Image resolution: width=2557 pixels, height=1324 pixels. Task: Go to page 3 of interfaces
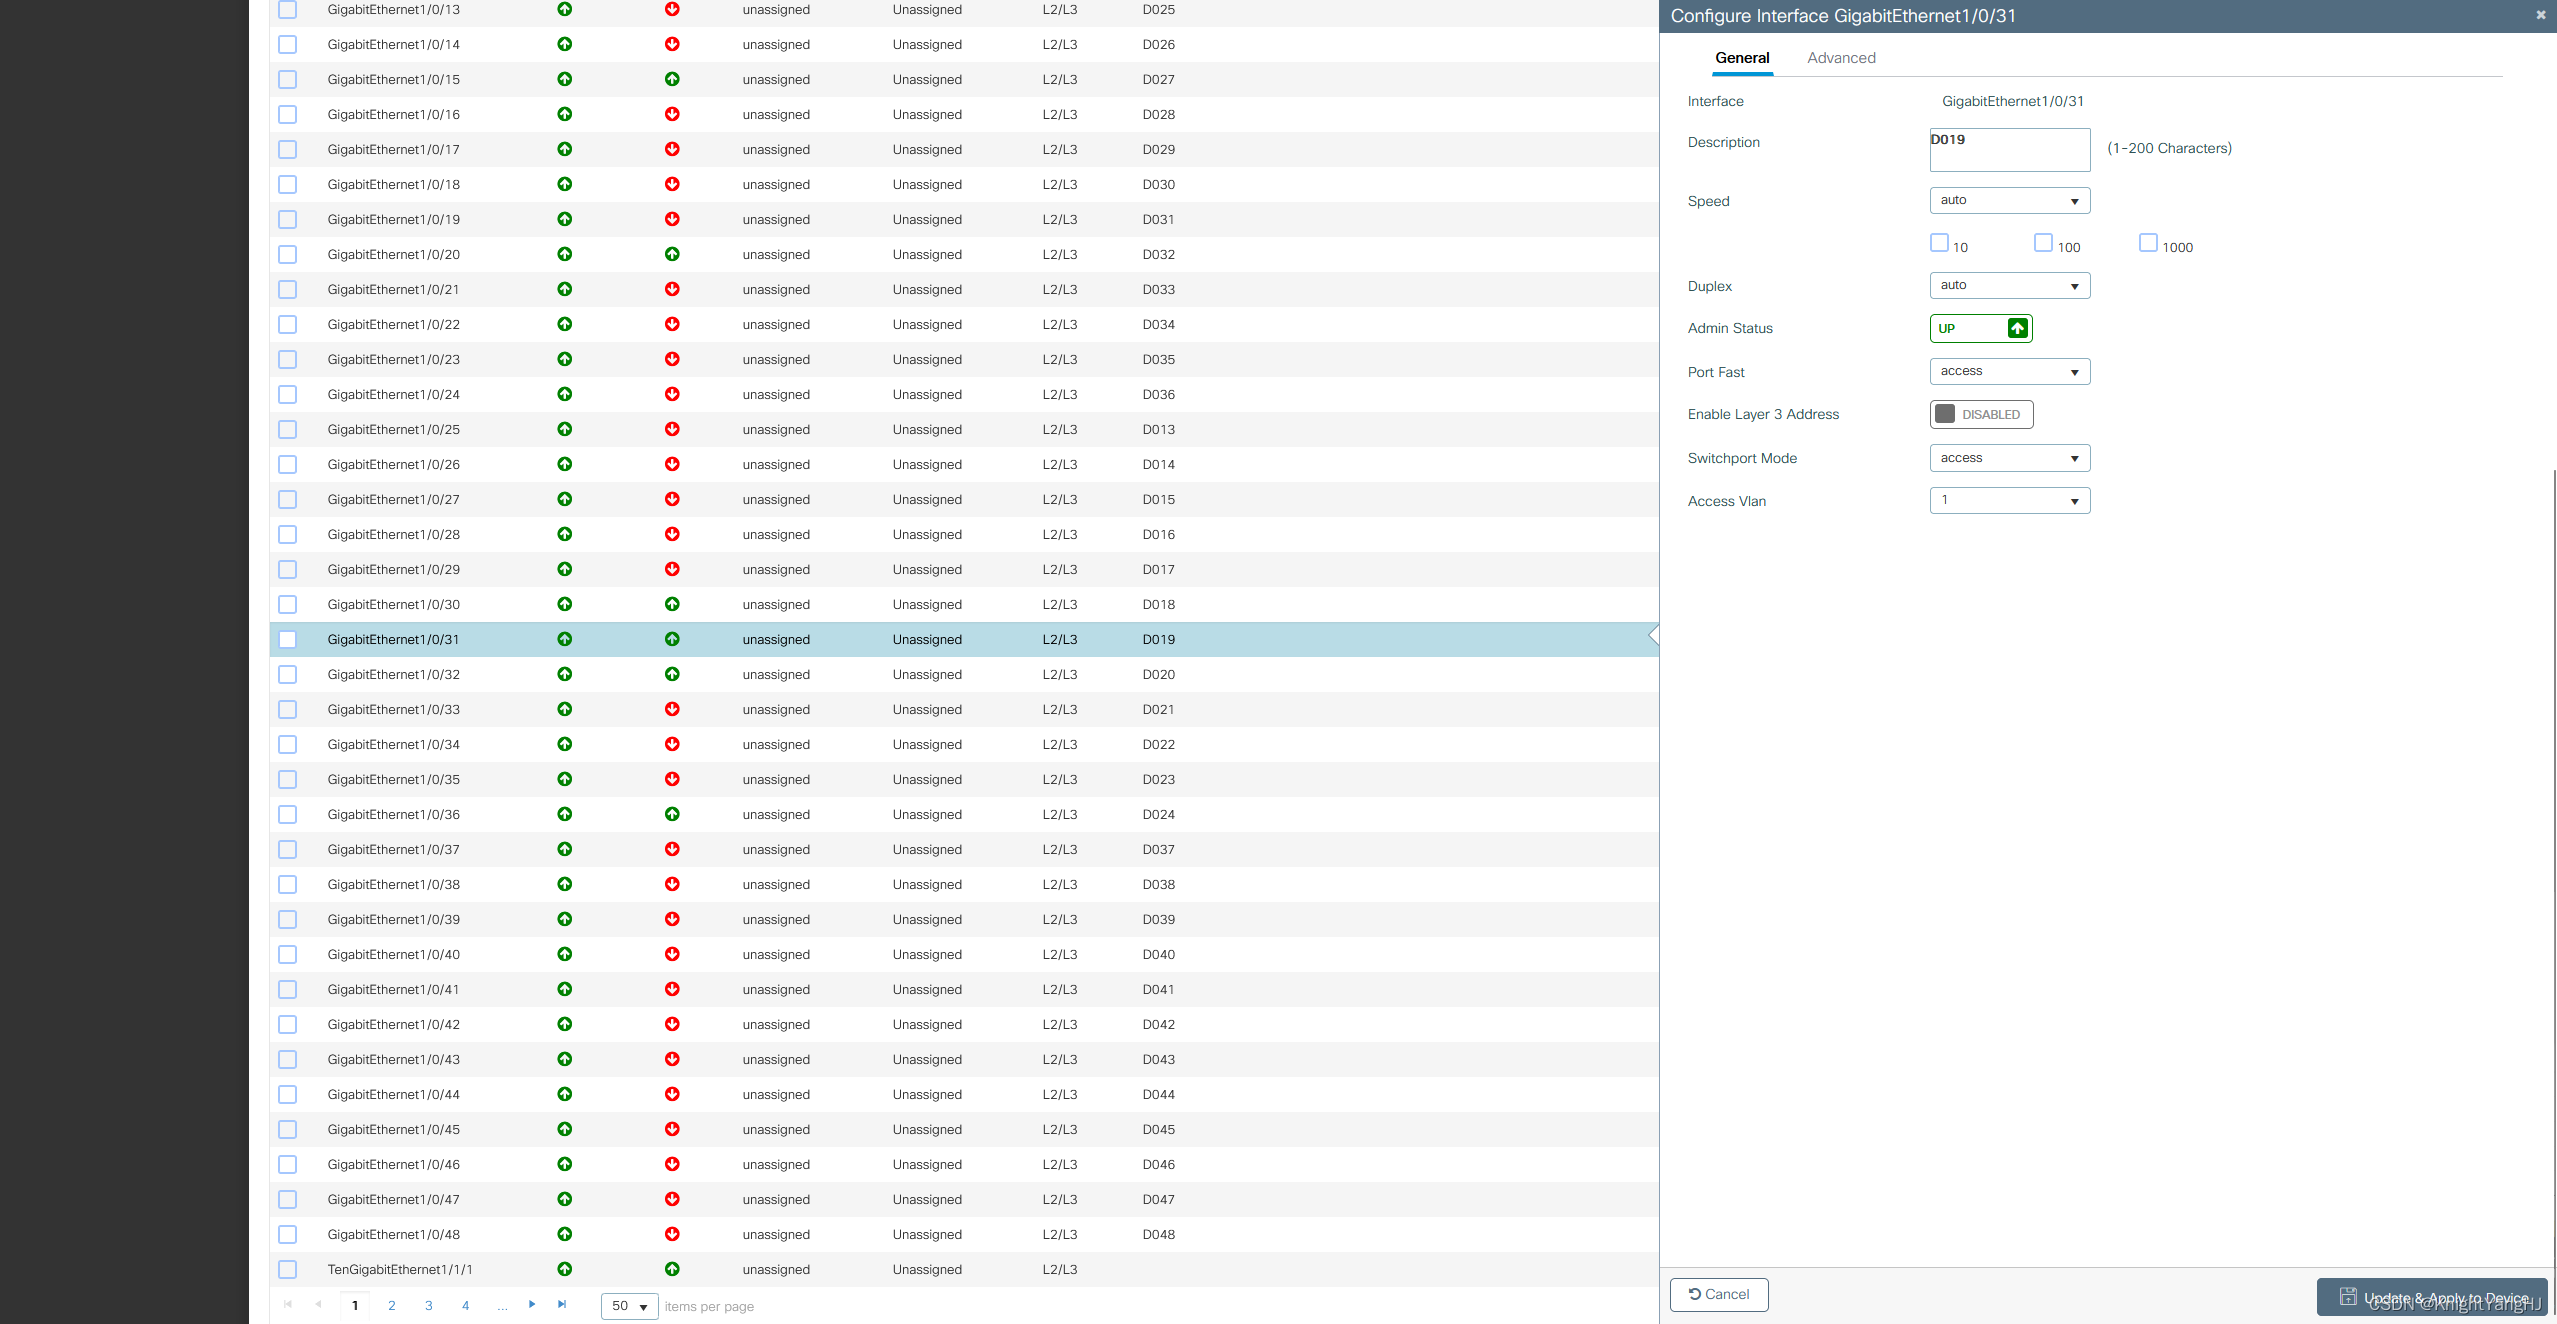click(x=429, y=1305)
